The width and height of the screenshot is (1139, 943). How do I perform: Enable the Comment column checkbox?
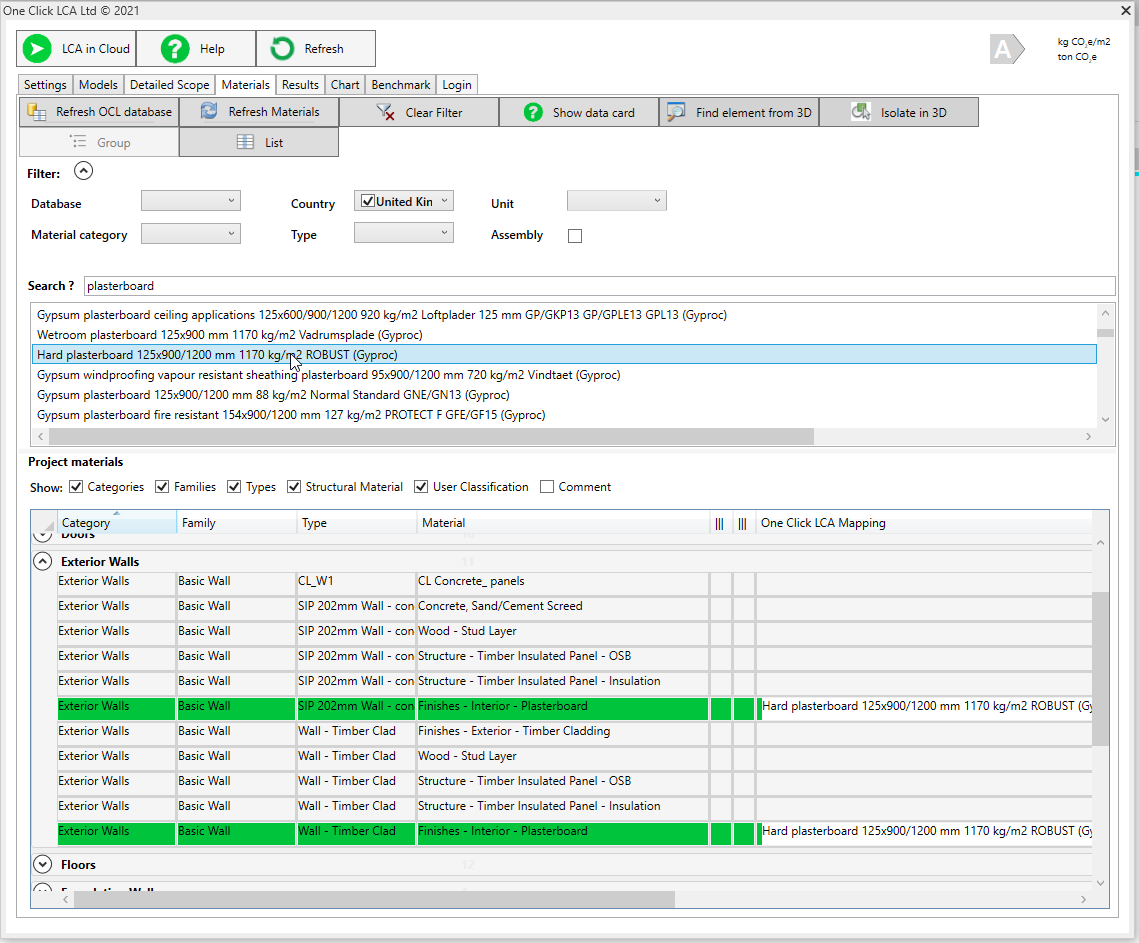coord(547,487)
